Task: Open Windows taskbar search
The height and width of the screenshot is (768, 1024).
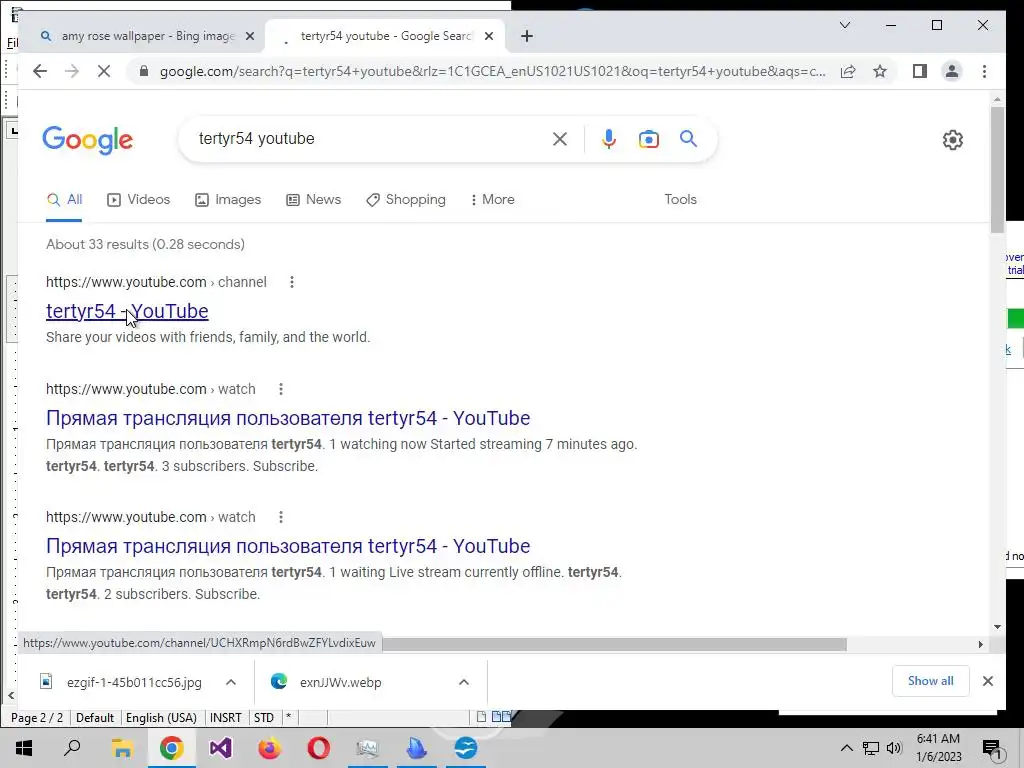Action: point(72,748)
